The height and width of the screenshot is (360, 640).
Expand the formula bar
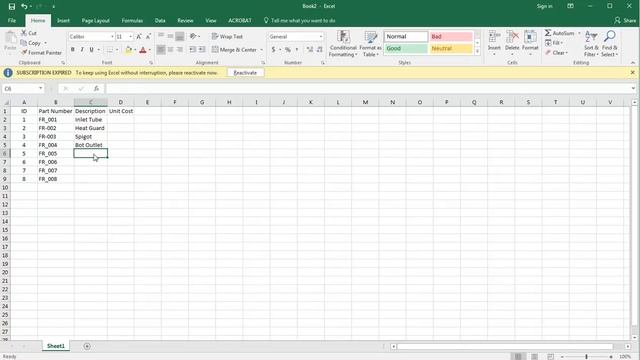(633, 88)
